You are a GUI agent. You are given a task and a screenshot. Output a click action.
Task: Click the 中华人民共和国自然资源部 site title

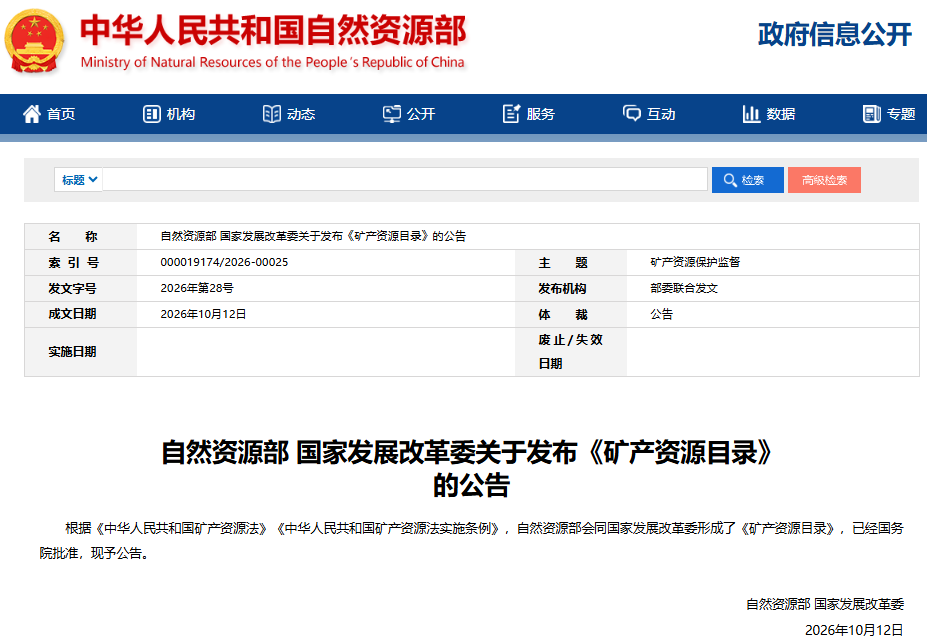click(x=273, y=30)
